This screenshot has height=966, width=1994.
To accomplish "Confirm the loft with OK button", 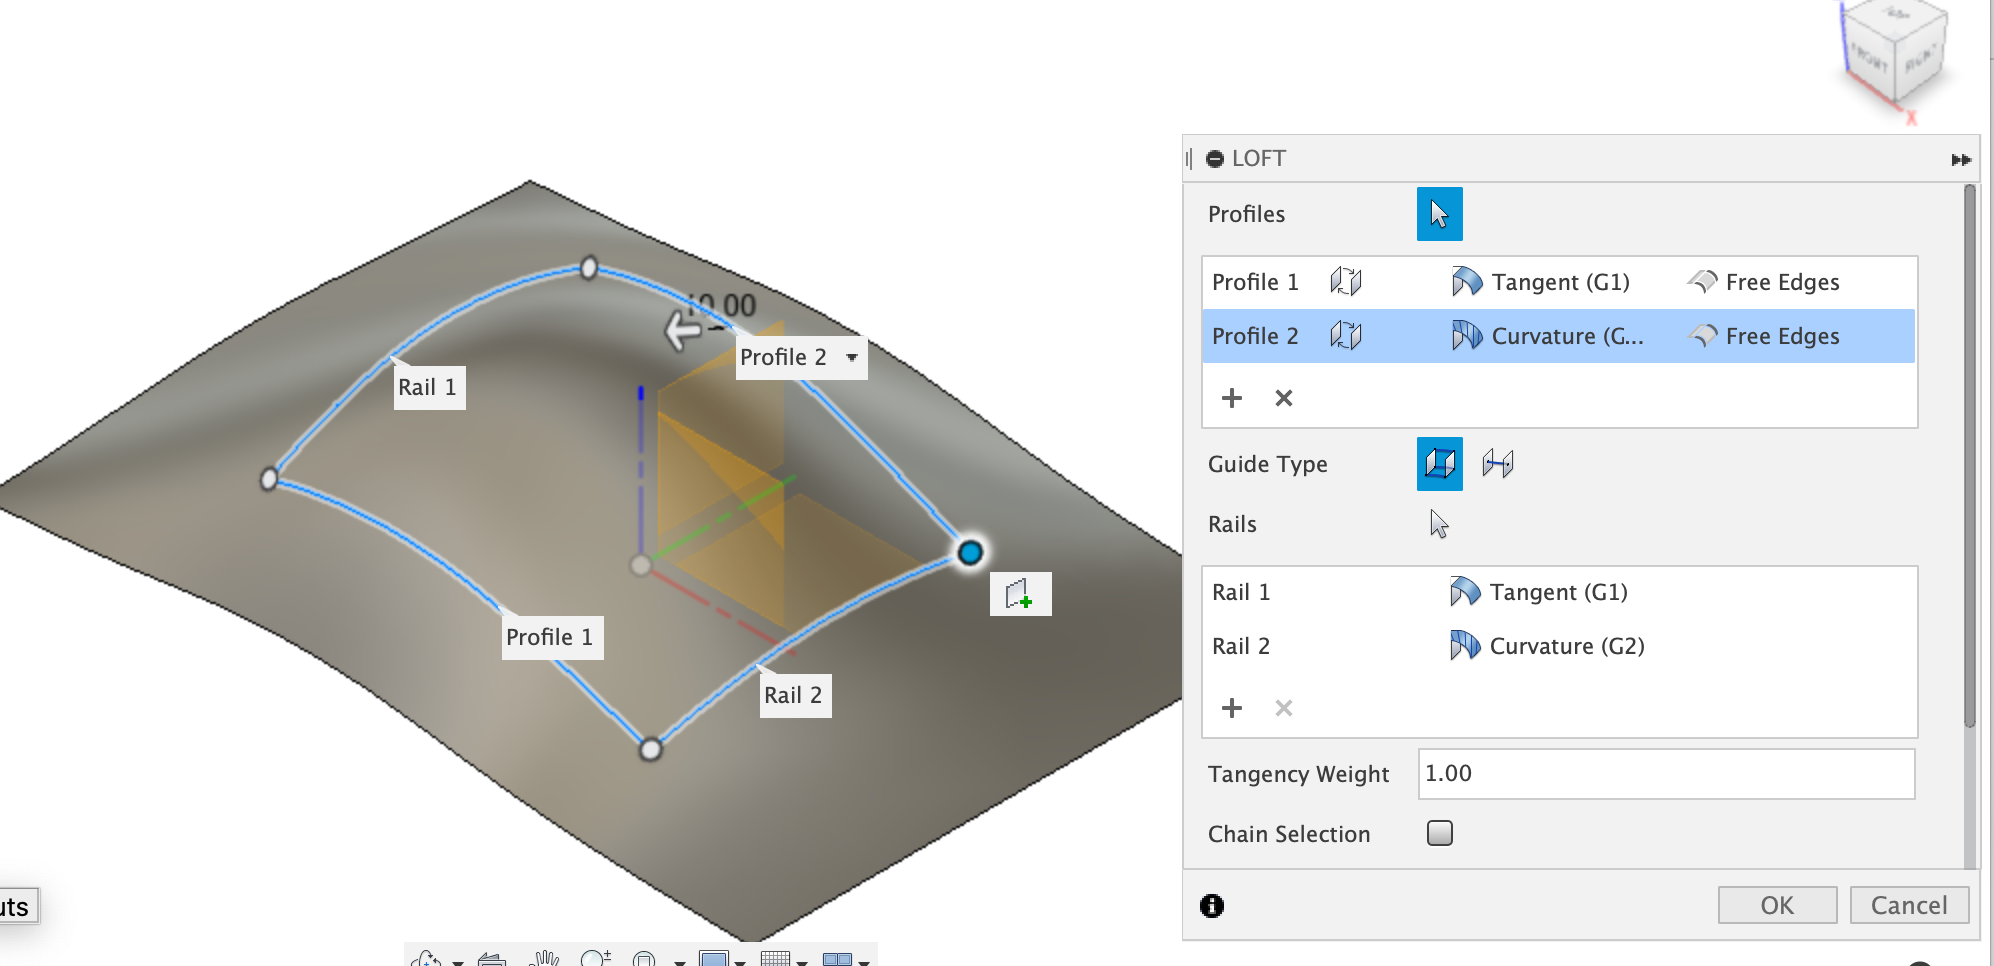I will click(1777, 905).
